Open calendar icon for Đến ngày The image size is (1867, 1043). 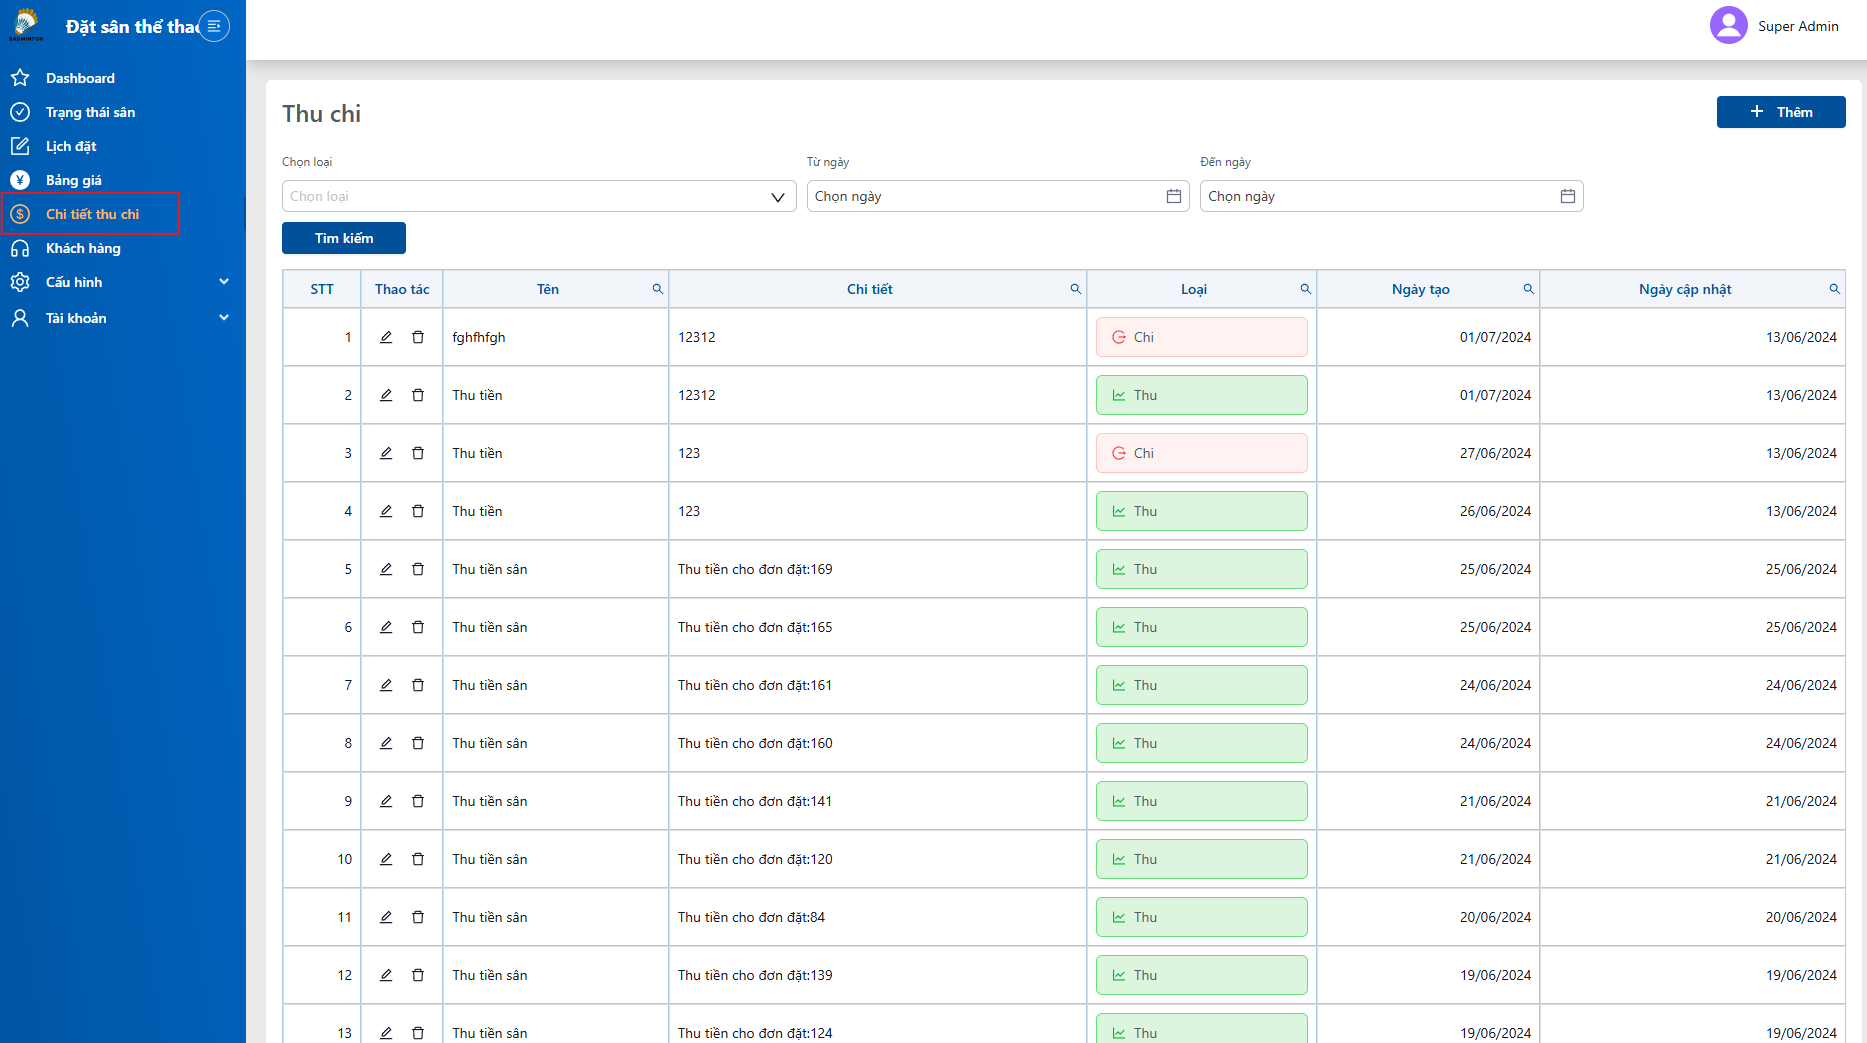(x=1568, y=196)
